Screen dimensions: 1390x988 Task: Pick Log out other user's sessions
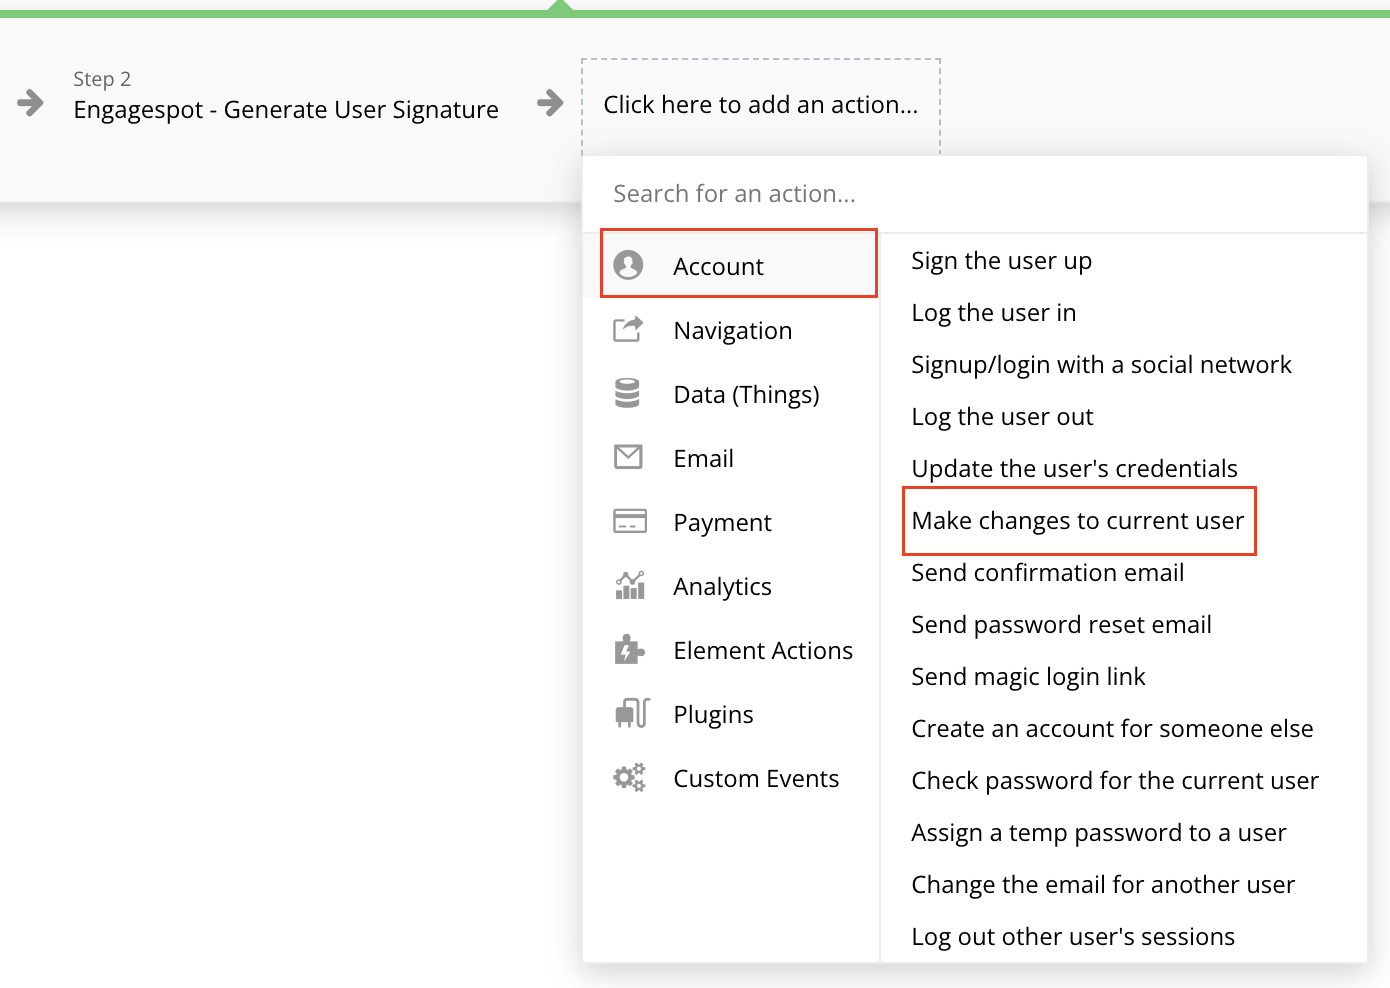tap(1073, 937)
